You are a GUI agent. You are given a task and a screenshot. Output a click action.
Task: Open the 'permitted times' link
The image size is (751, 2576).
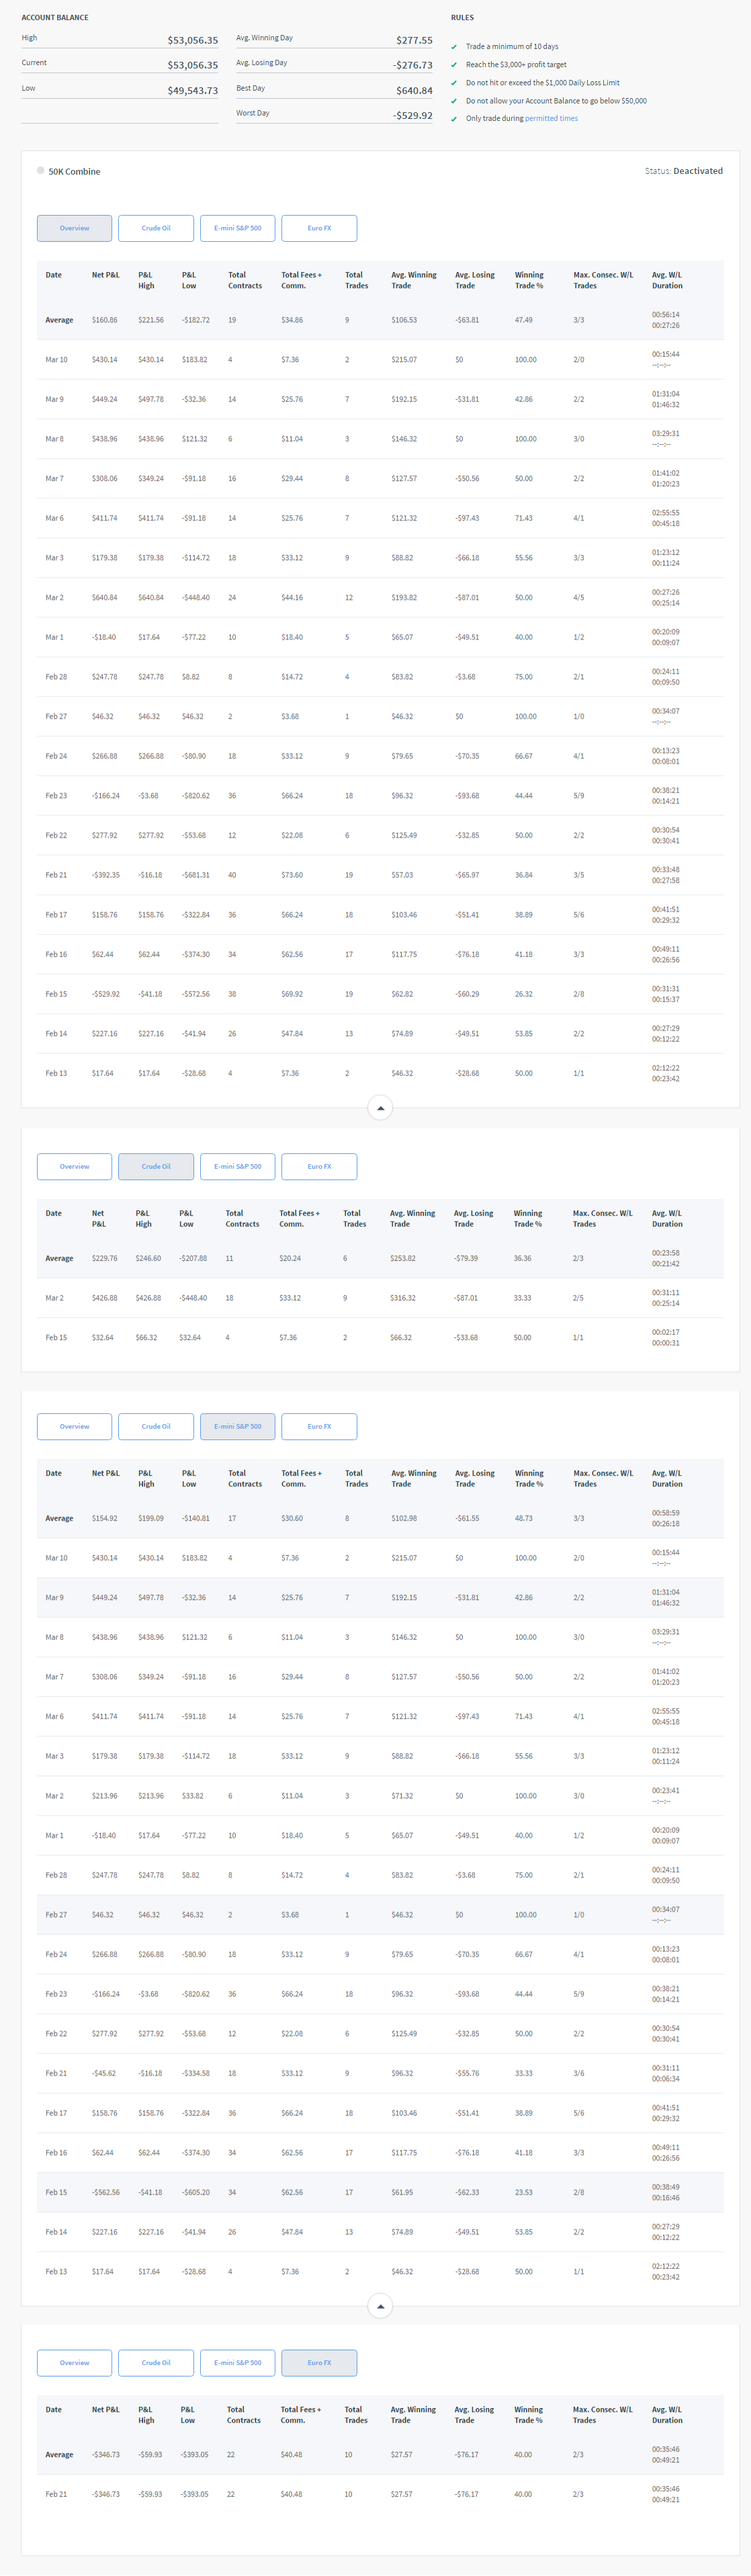pyautogui.click(x=551, y=119)
